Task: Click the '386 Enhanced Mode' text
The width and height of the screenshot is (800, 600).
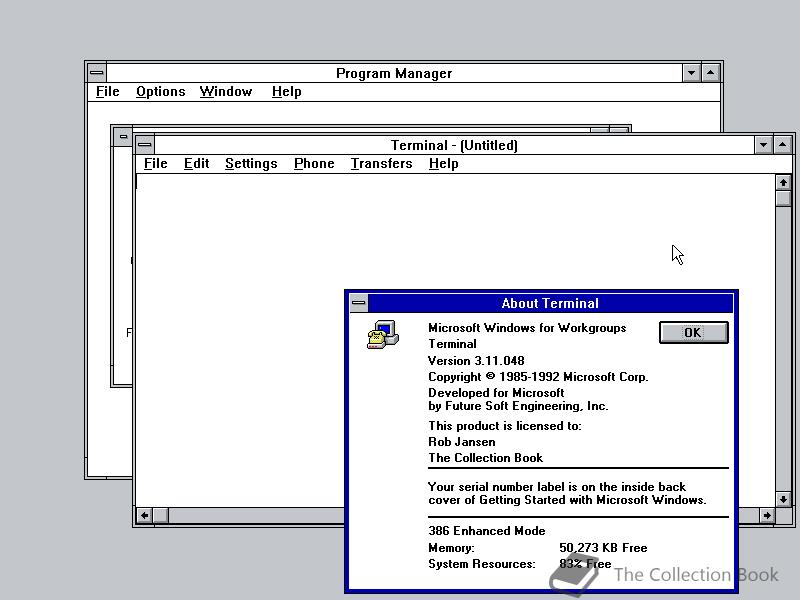Action: tap(487, 531)
